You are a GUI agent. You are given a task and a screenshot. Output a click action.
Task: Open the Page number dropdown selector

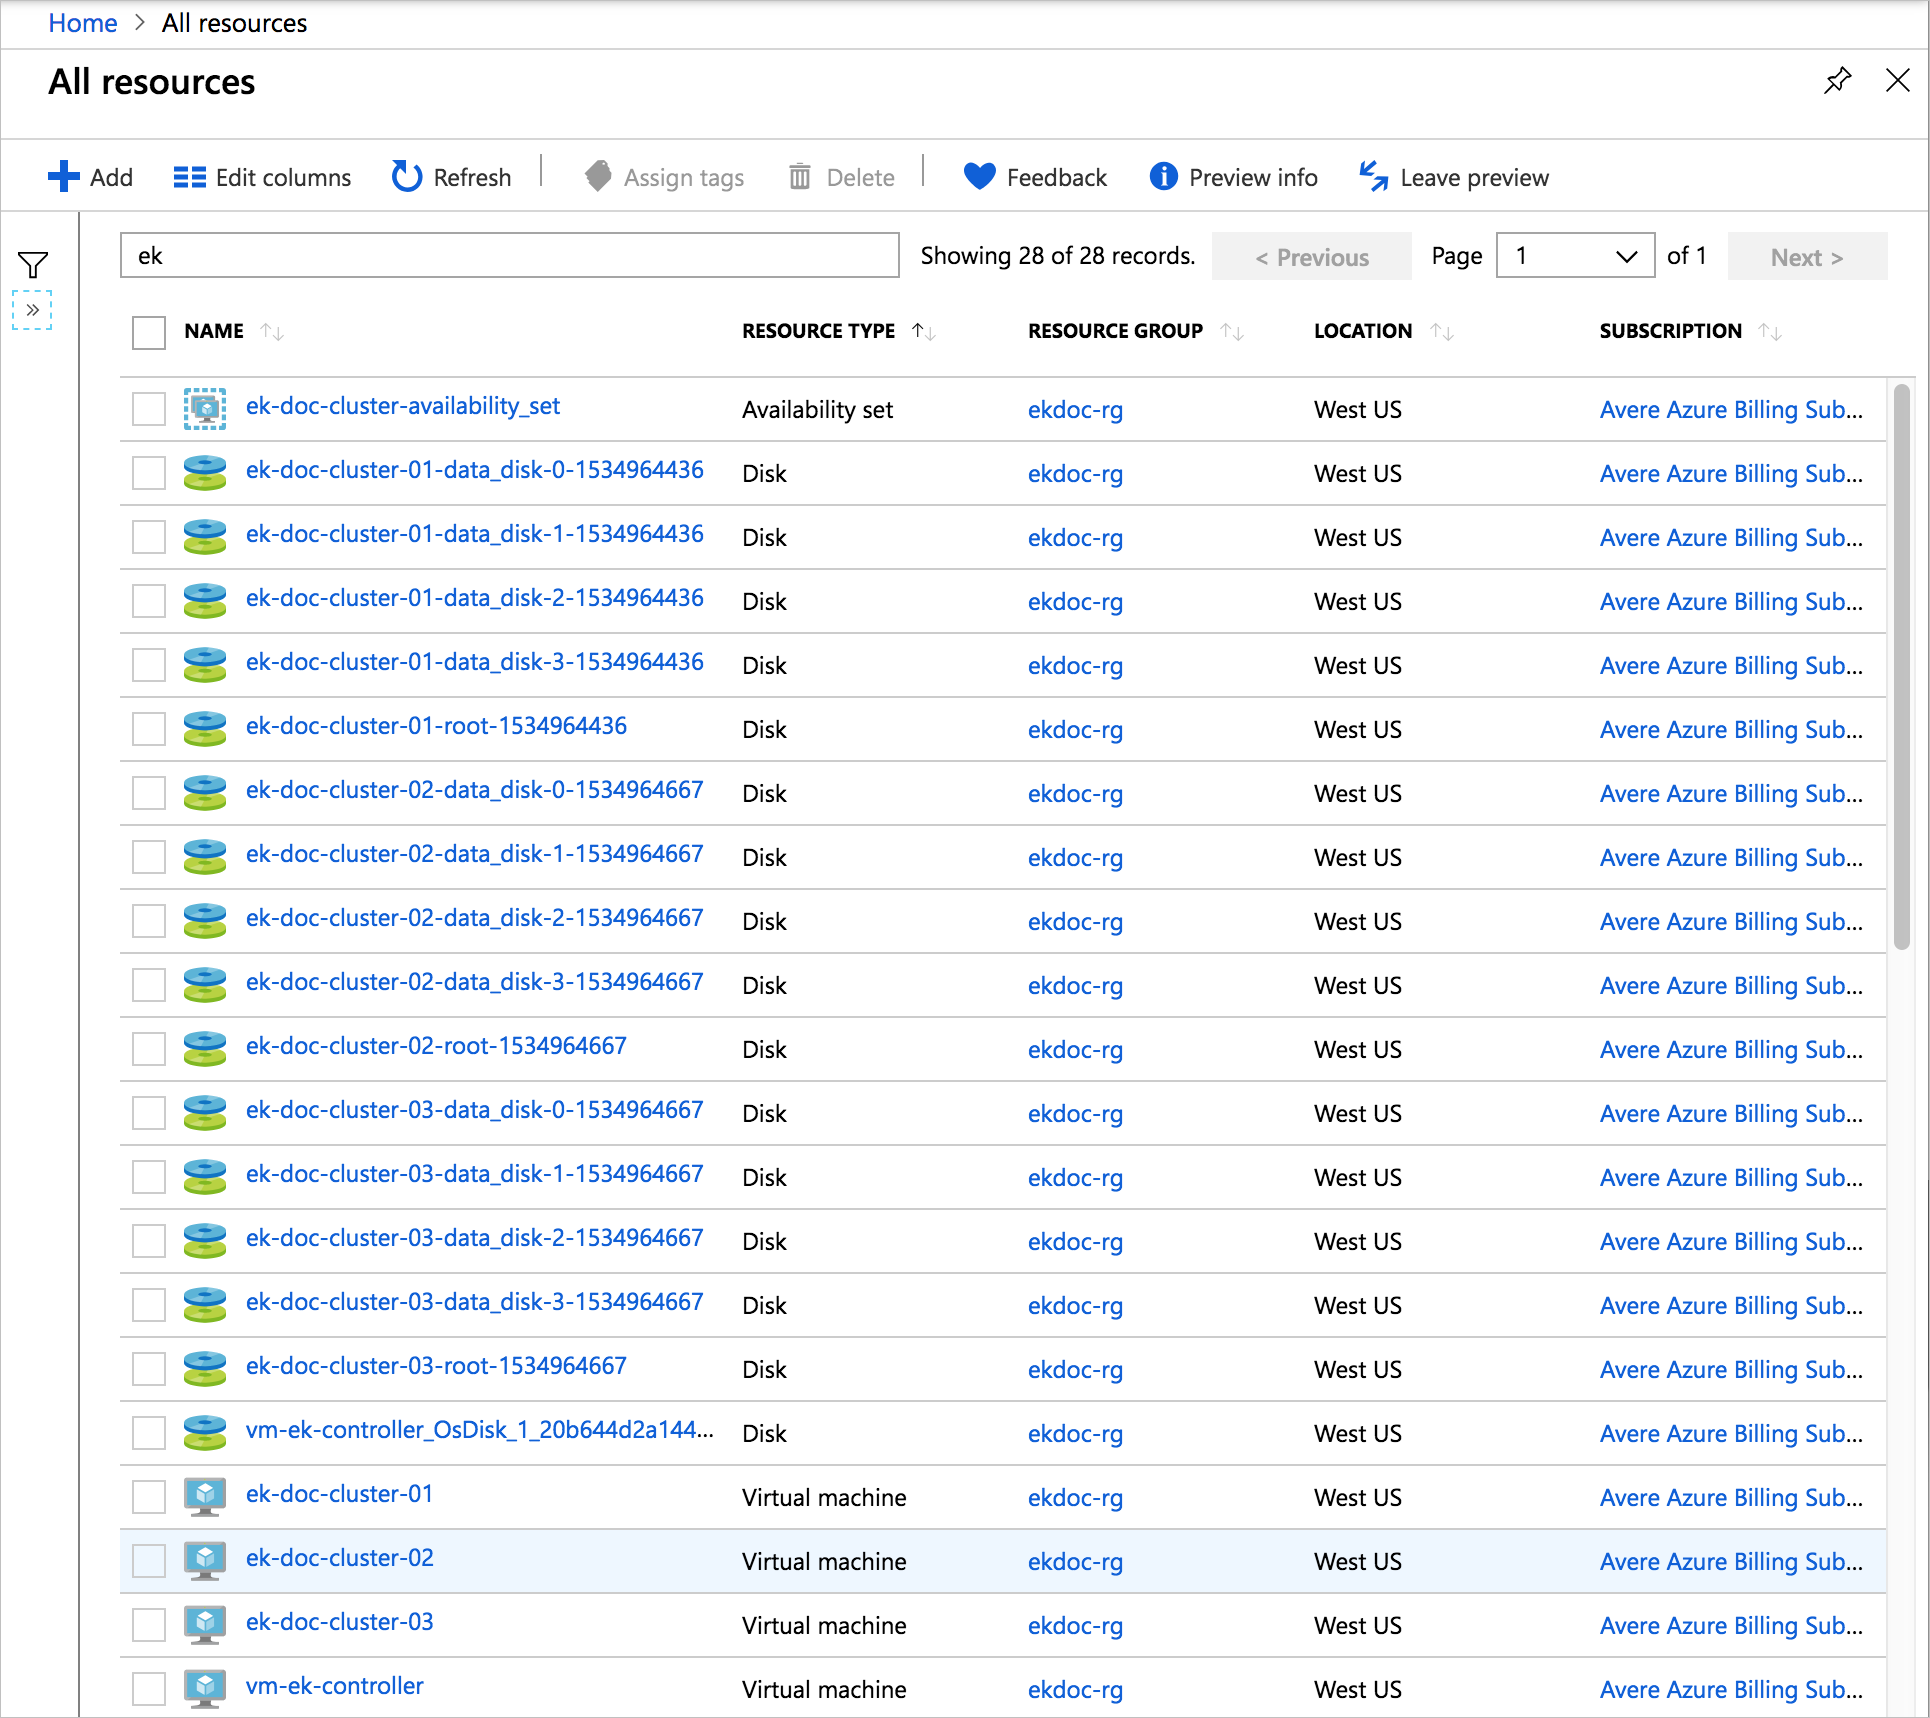coord(1574,255)
